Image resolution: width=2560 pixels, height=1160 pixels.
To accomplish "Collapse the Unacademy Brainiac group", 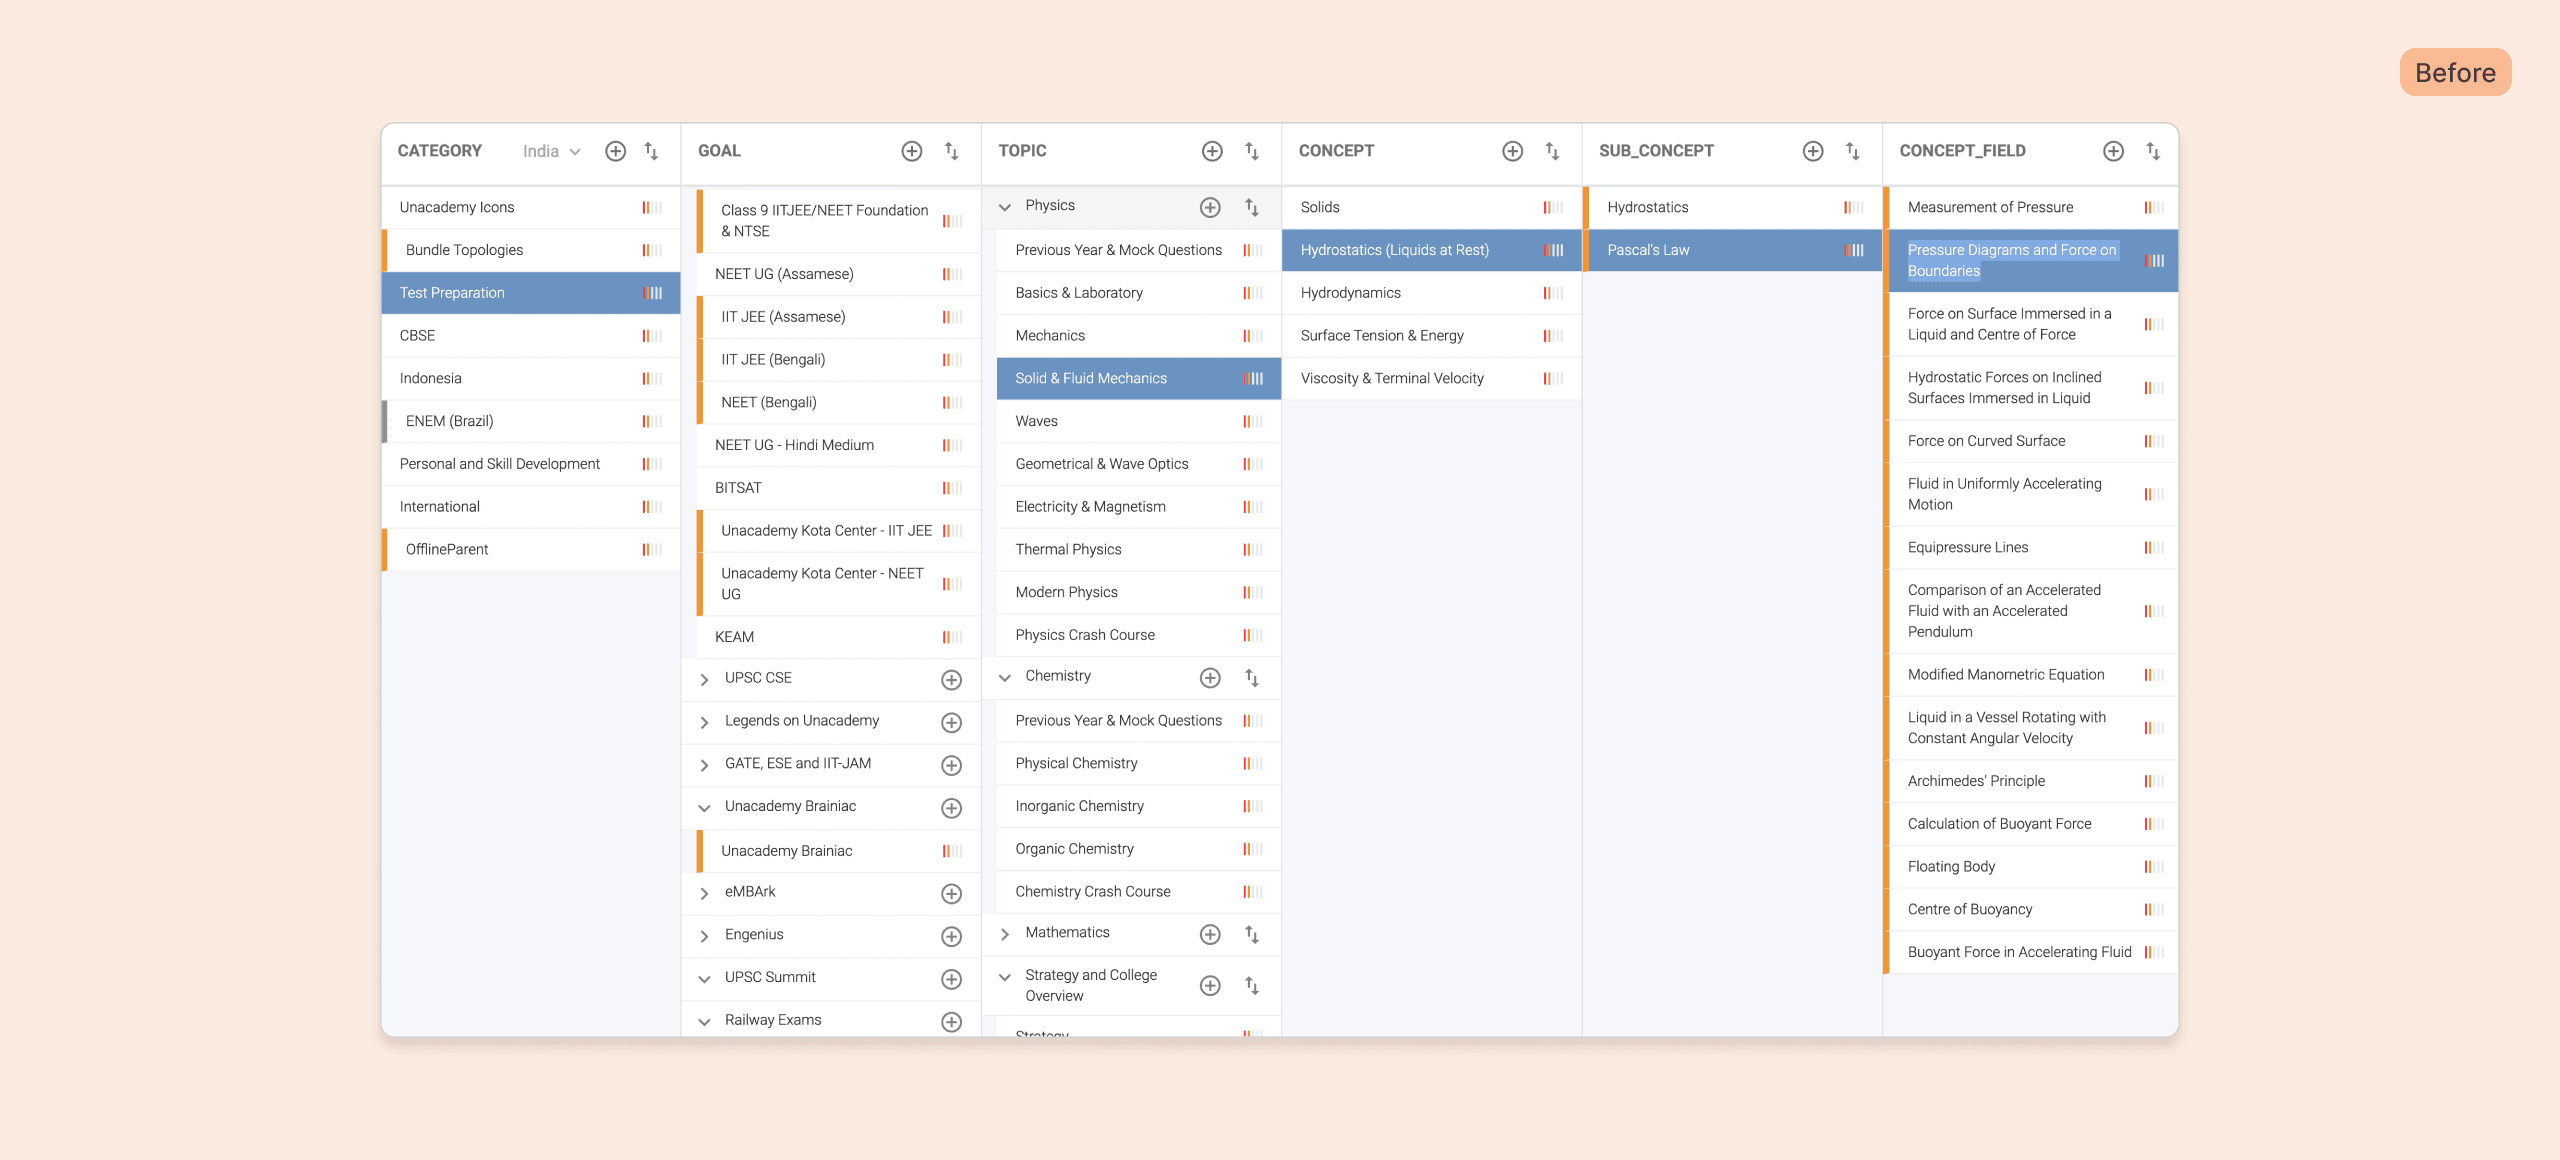I will [704, 808].
